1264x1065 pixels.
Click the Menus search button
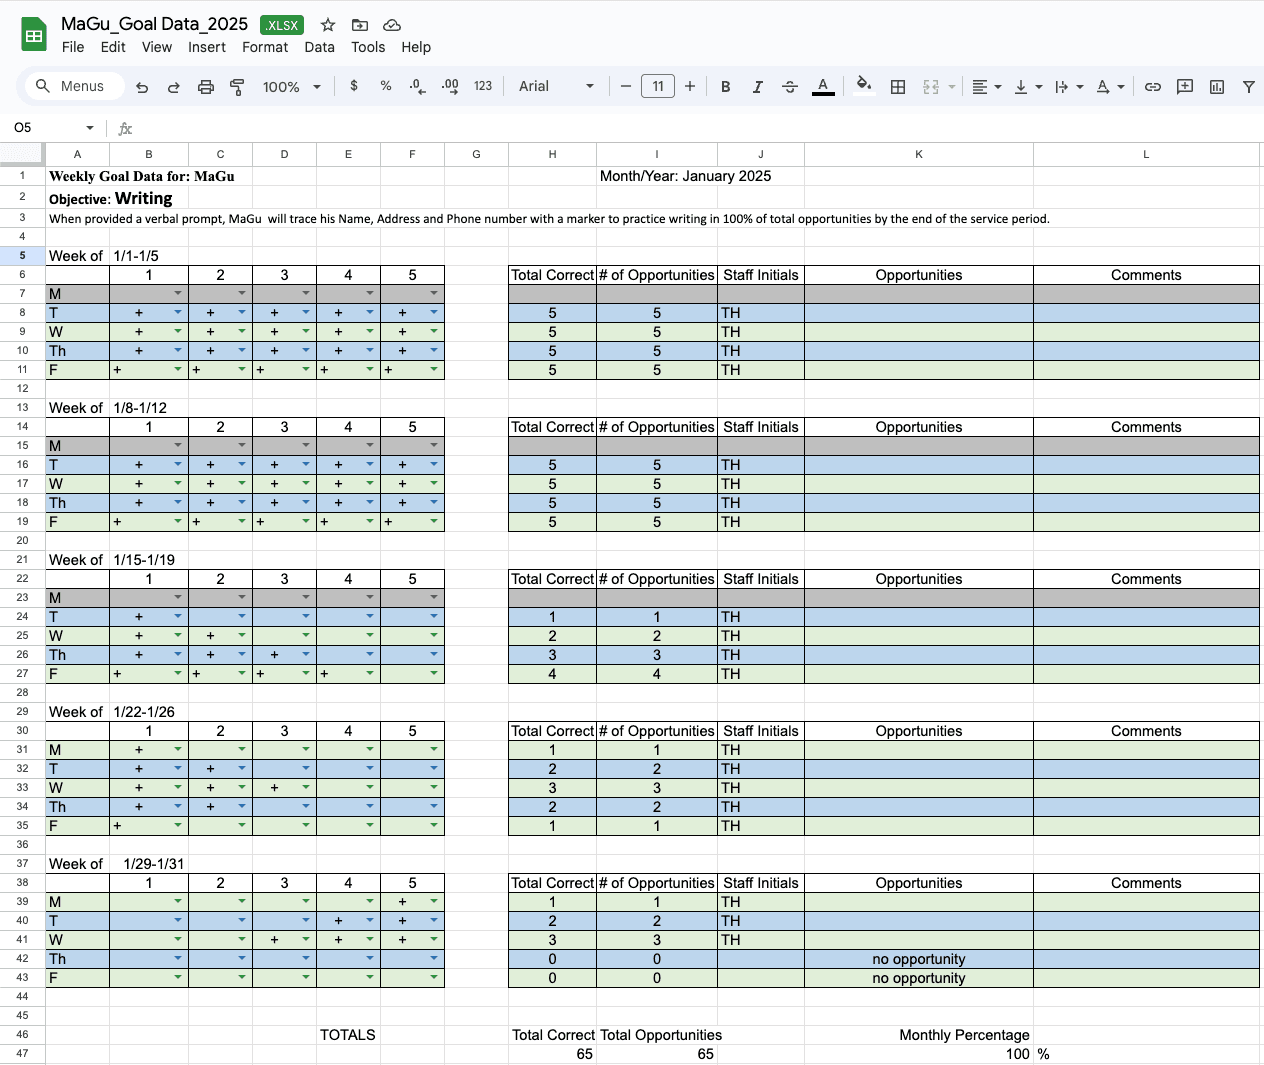click(71, 86)
